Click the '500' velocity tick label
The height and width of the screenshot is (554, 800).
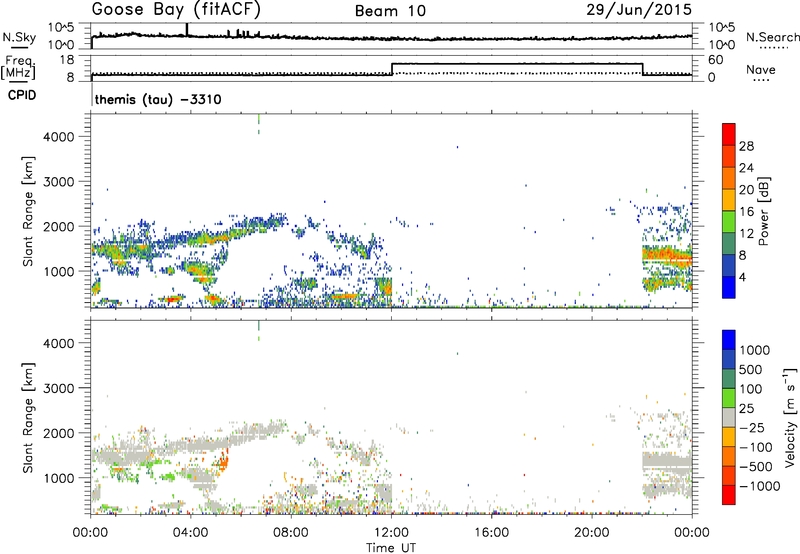[x=751, y=370]
